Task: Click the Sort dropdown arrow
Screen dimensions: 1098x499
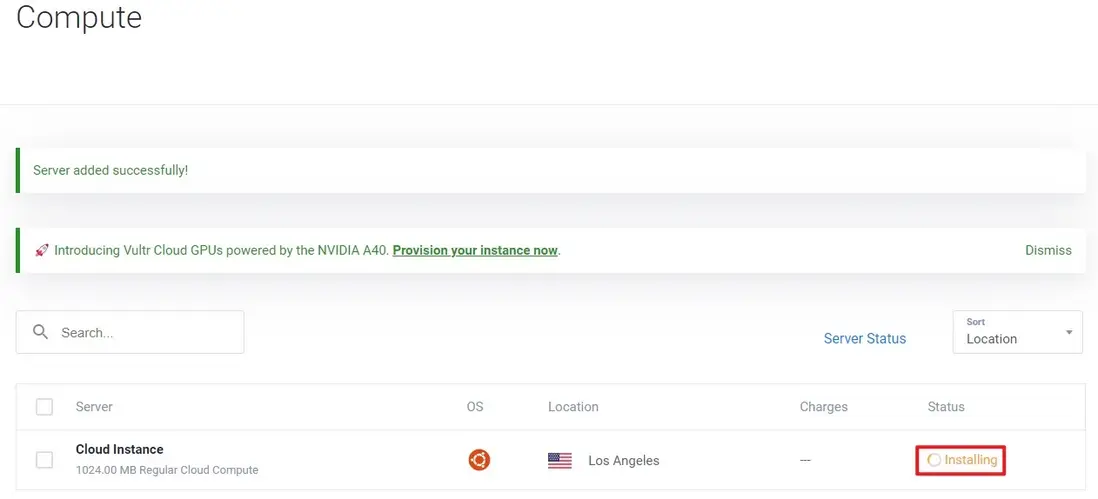Action: (1069, 332)
